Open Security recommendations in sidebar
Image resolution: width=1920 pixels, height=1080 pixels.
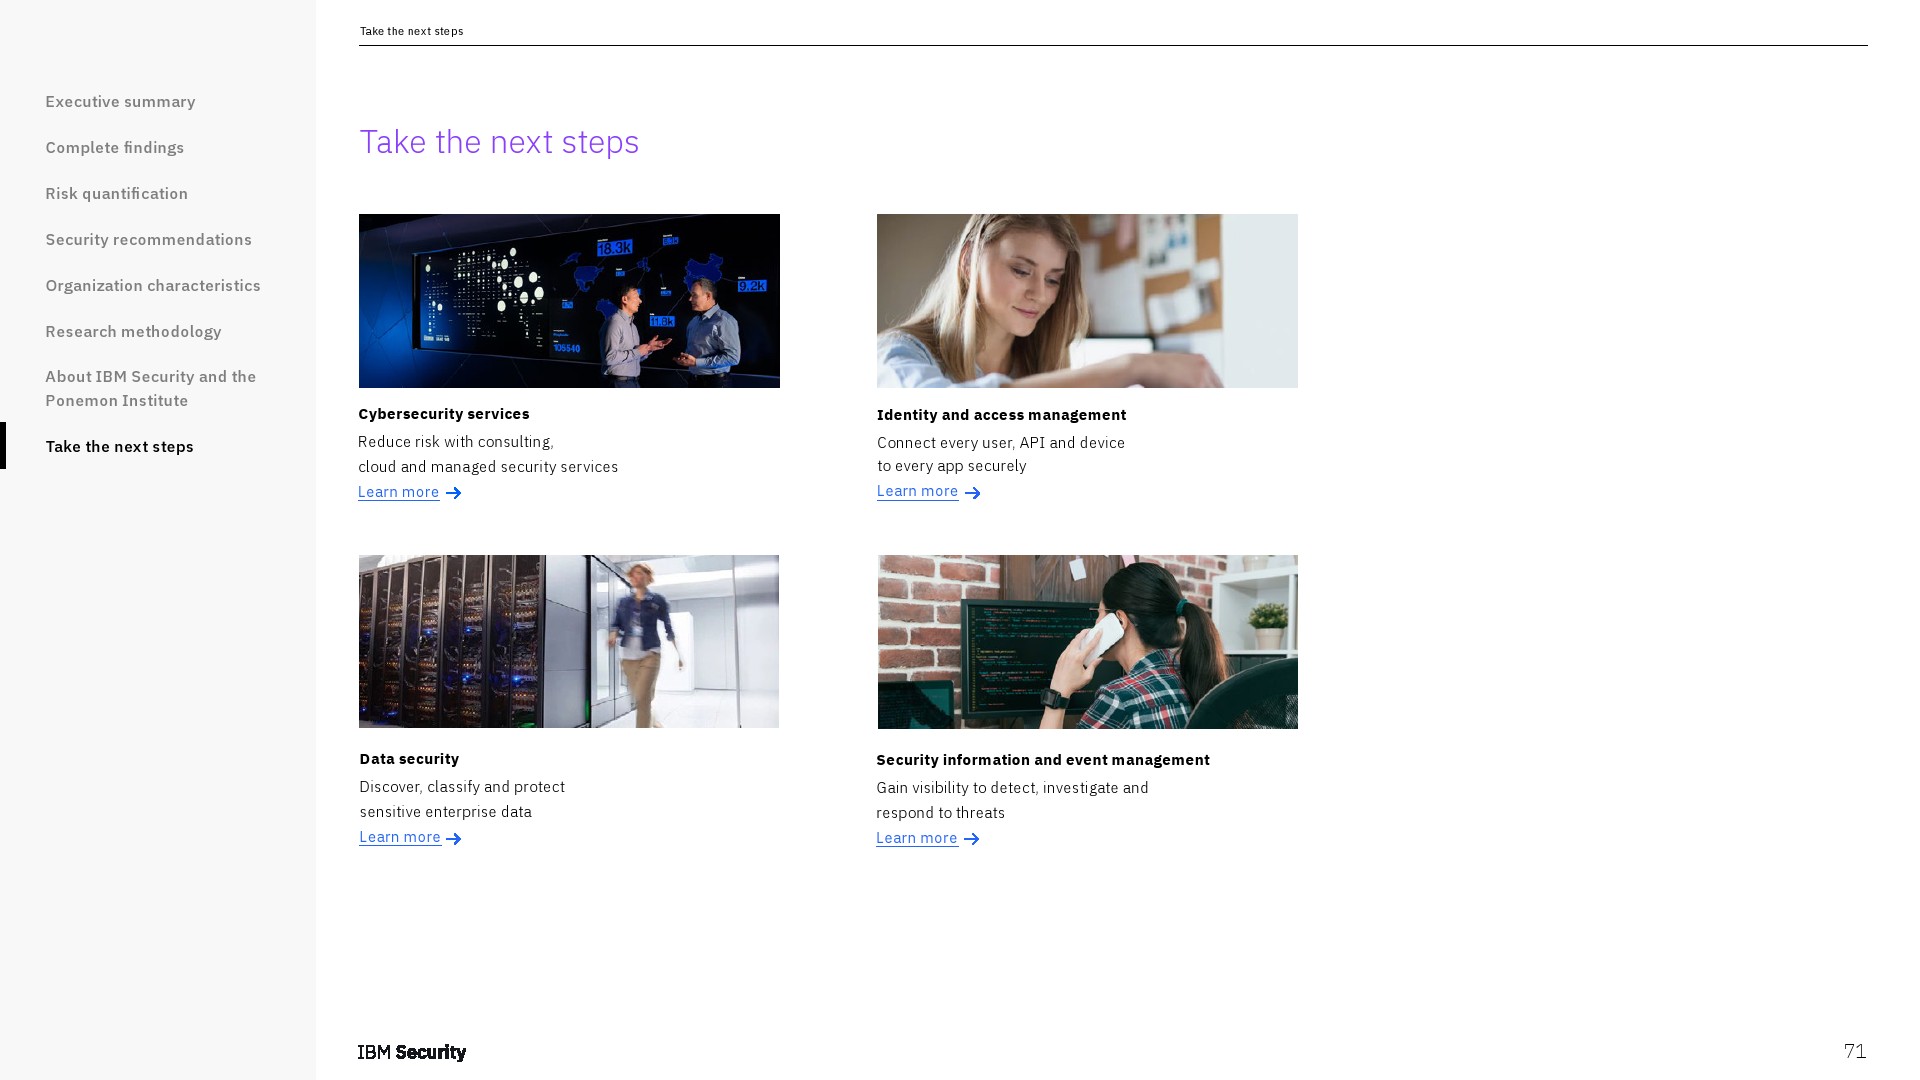pos(148,240)
